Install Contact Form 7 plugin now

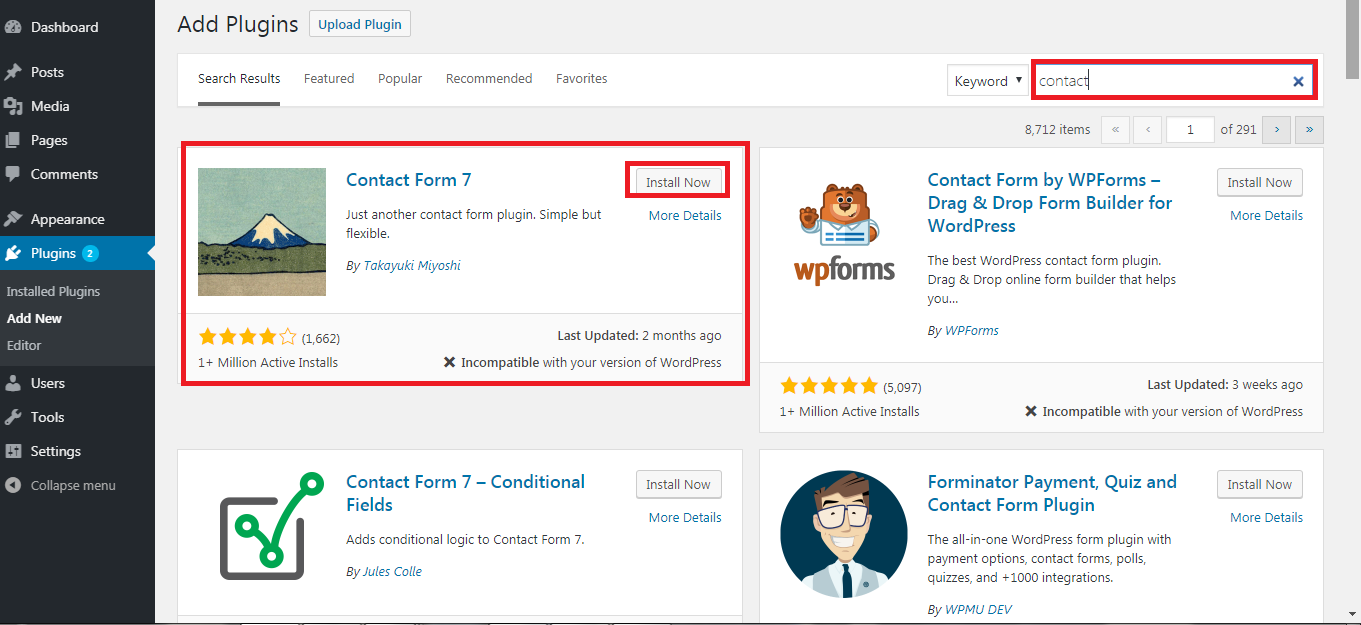click(x=678, y=182)
